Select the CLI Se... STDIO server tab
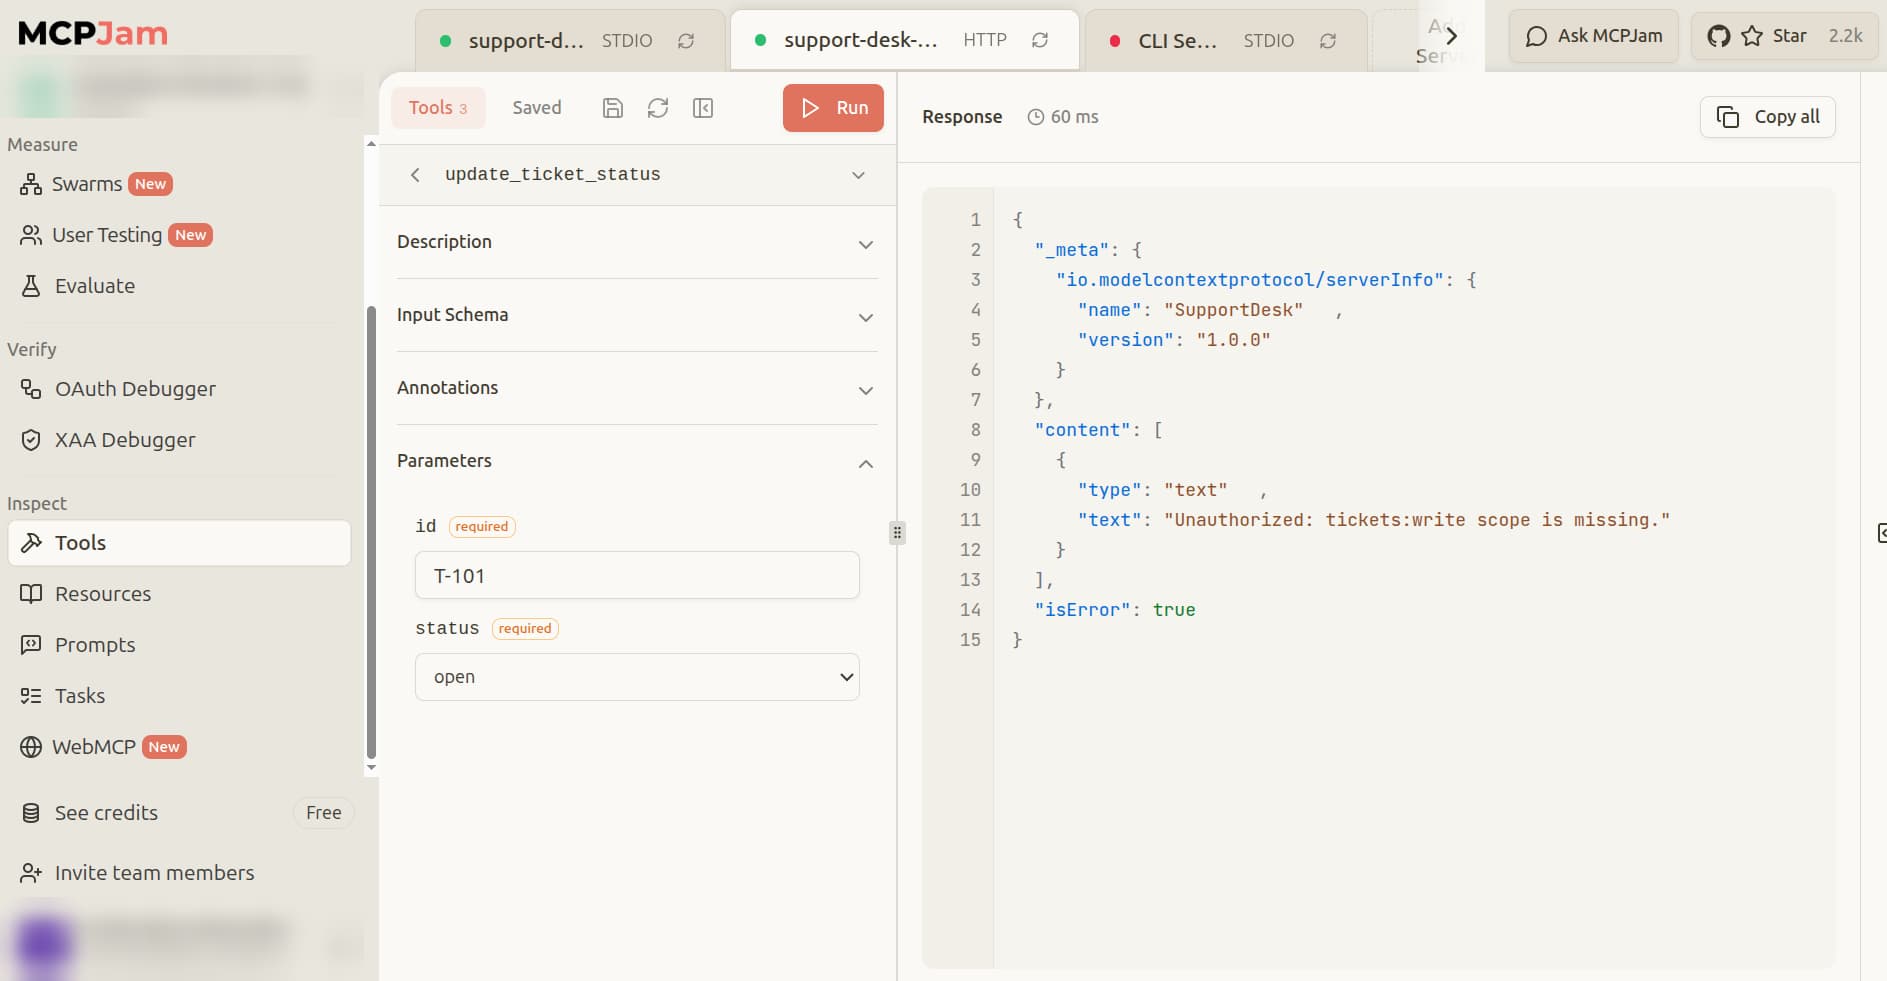This screenshot has width=1887, height=981. [1225, 41]
